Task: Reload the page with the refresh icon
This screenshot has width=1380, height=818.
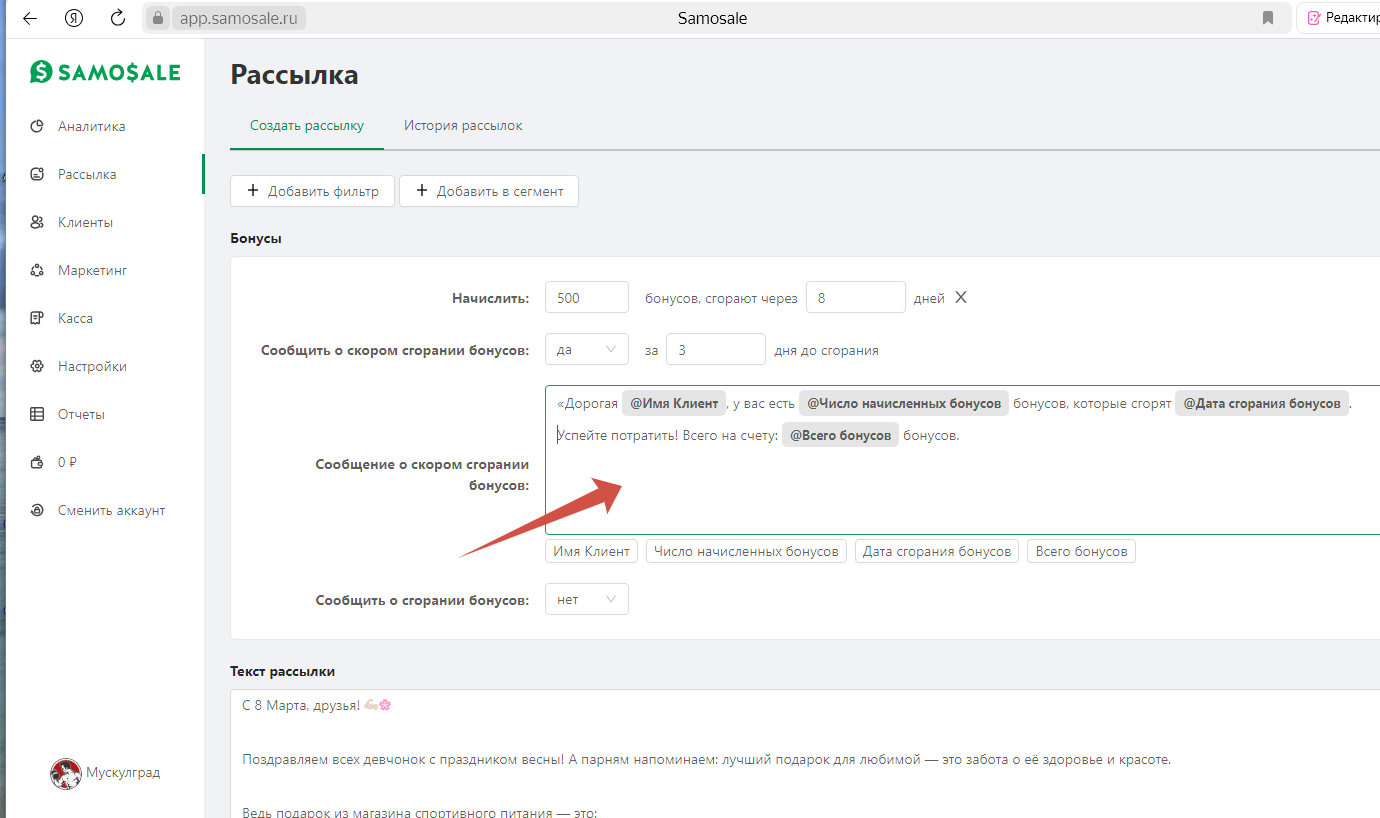Action: coord(118,18)
